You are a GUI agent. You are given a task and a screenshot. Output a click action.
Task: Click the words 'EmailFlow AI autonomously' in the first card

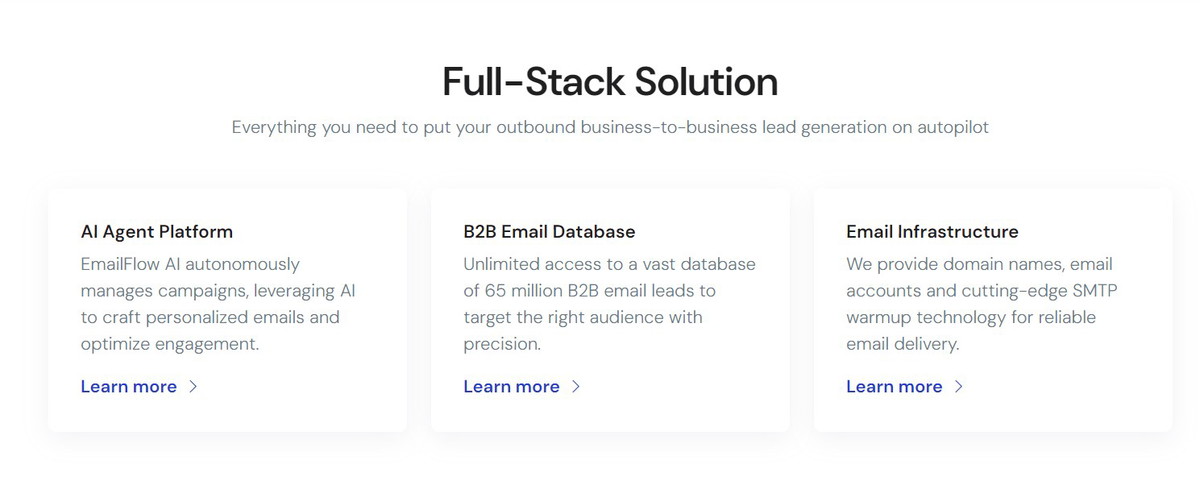coord(190,264)
